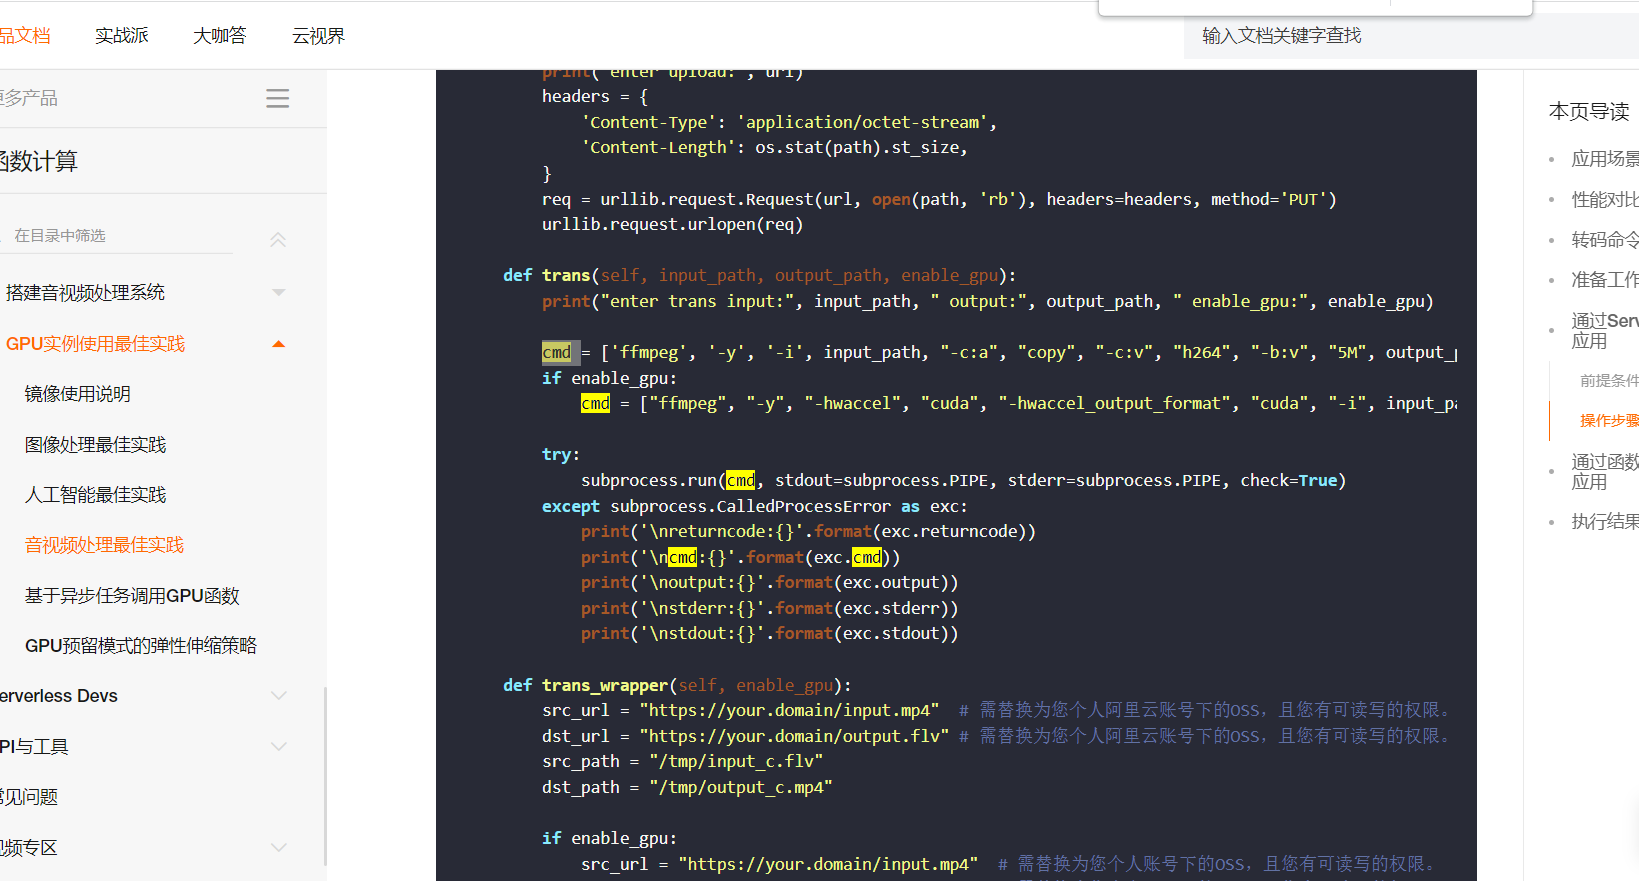Open the GPU预留模式的弹性伸缩策略 page
1639x881 pixels.
(x=141, y=646)
